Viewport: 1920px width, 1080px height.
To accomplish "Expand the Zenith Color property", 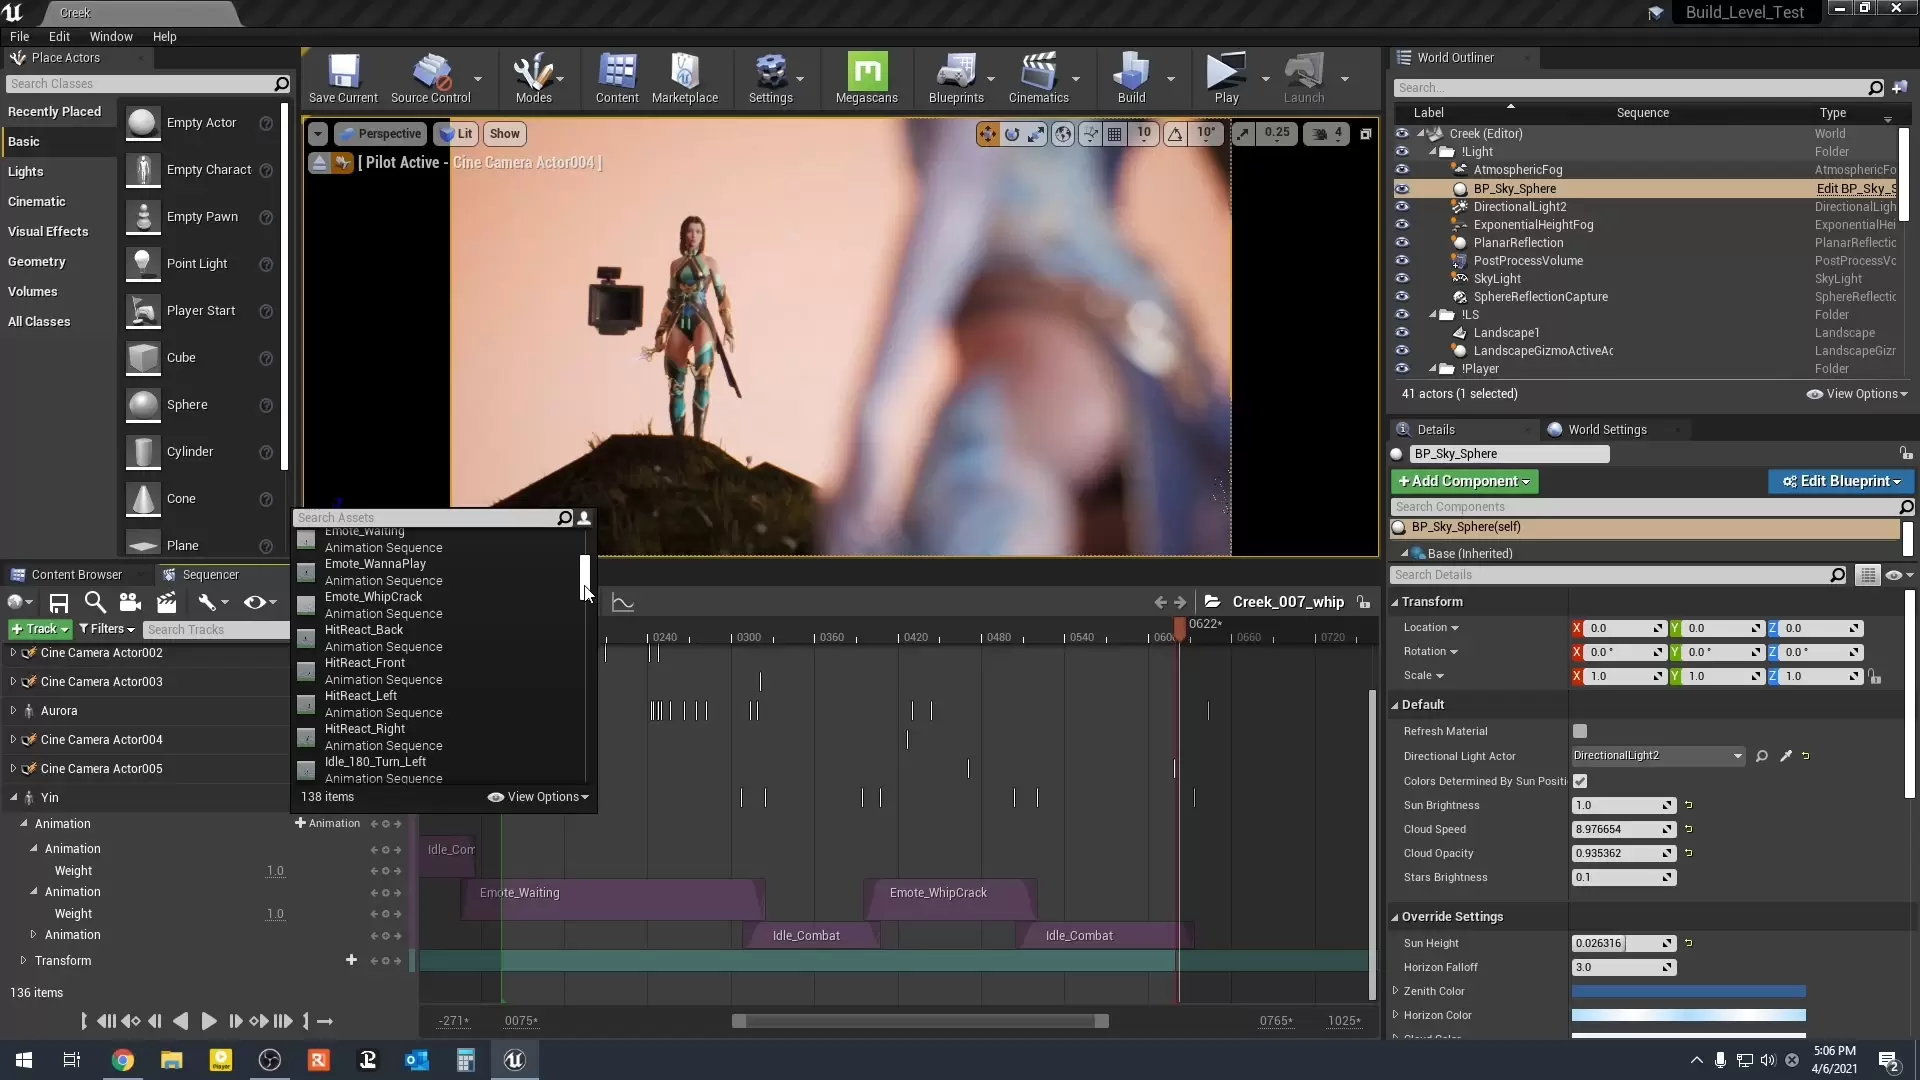I will tap(1396, 991).
